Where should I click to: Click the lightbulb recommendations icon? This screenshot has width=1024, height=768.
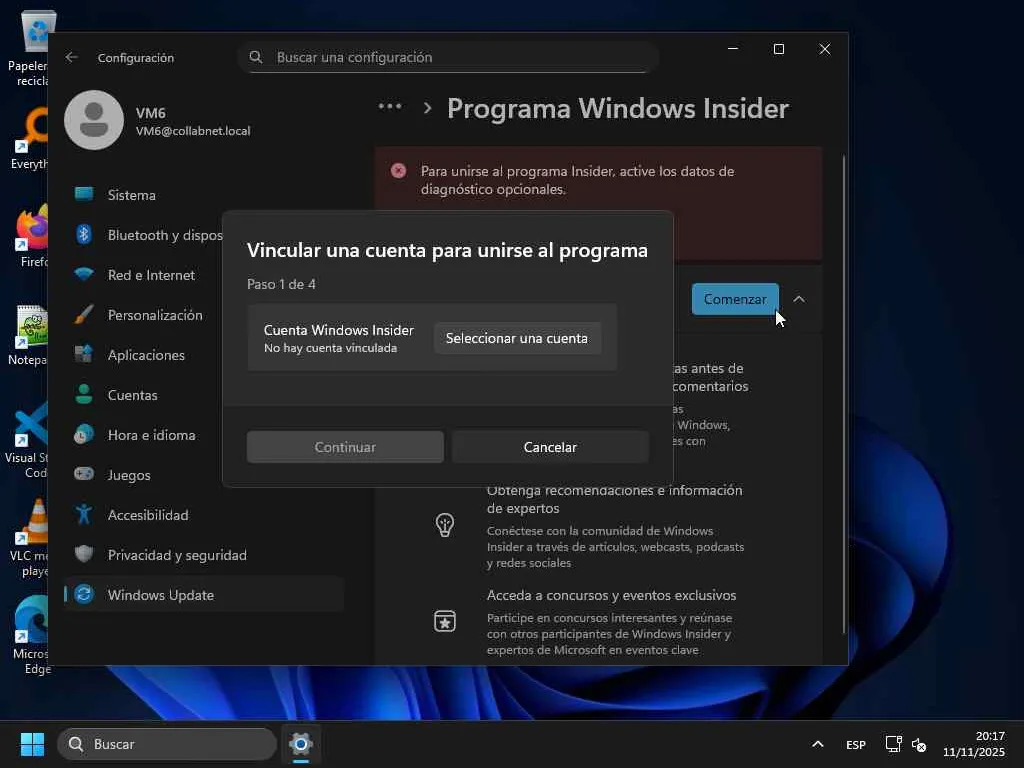coord(445,524)
